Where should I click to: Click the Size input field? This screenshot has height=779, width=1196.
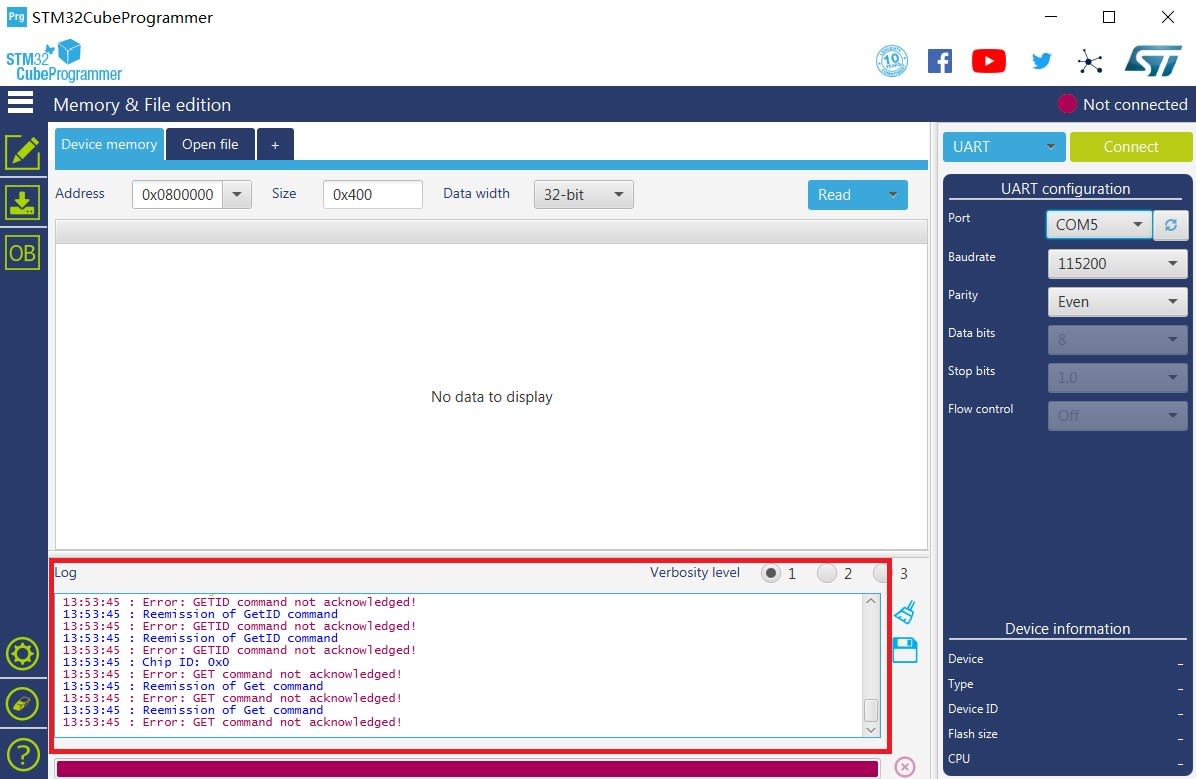372,195
